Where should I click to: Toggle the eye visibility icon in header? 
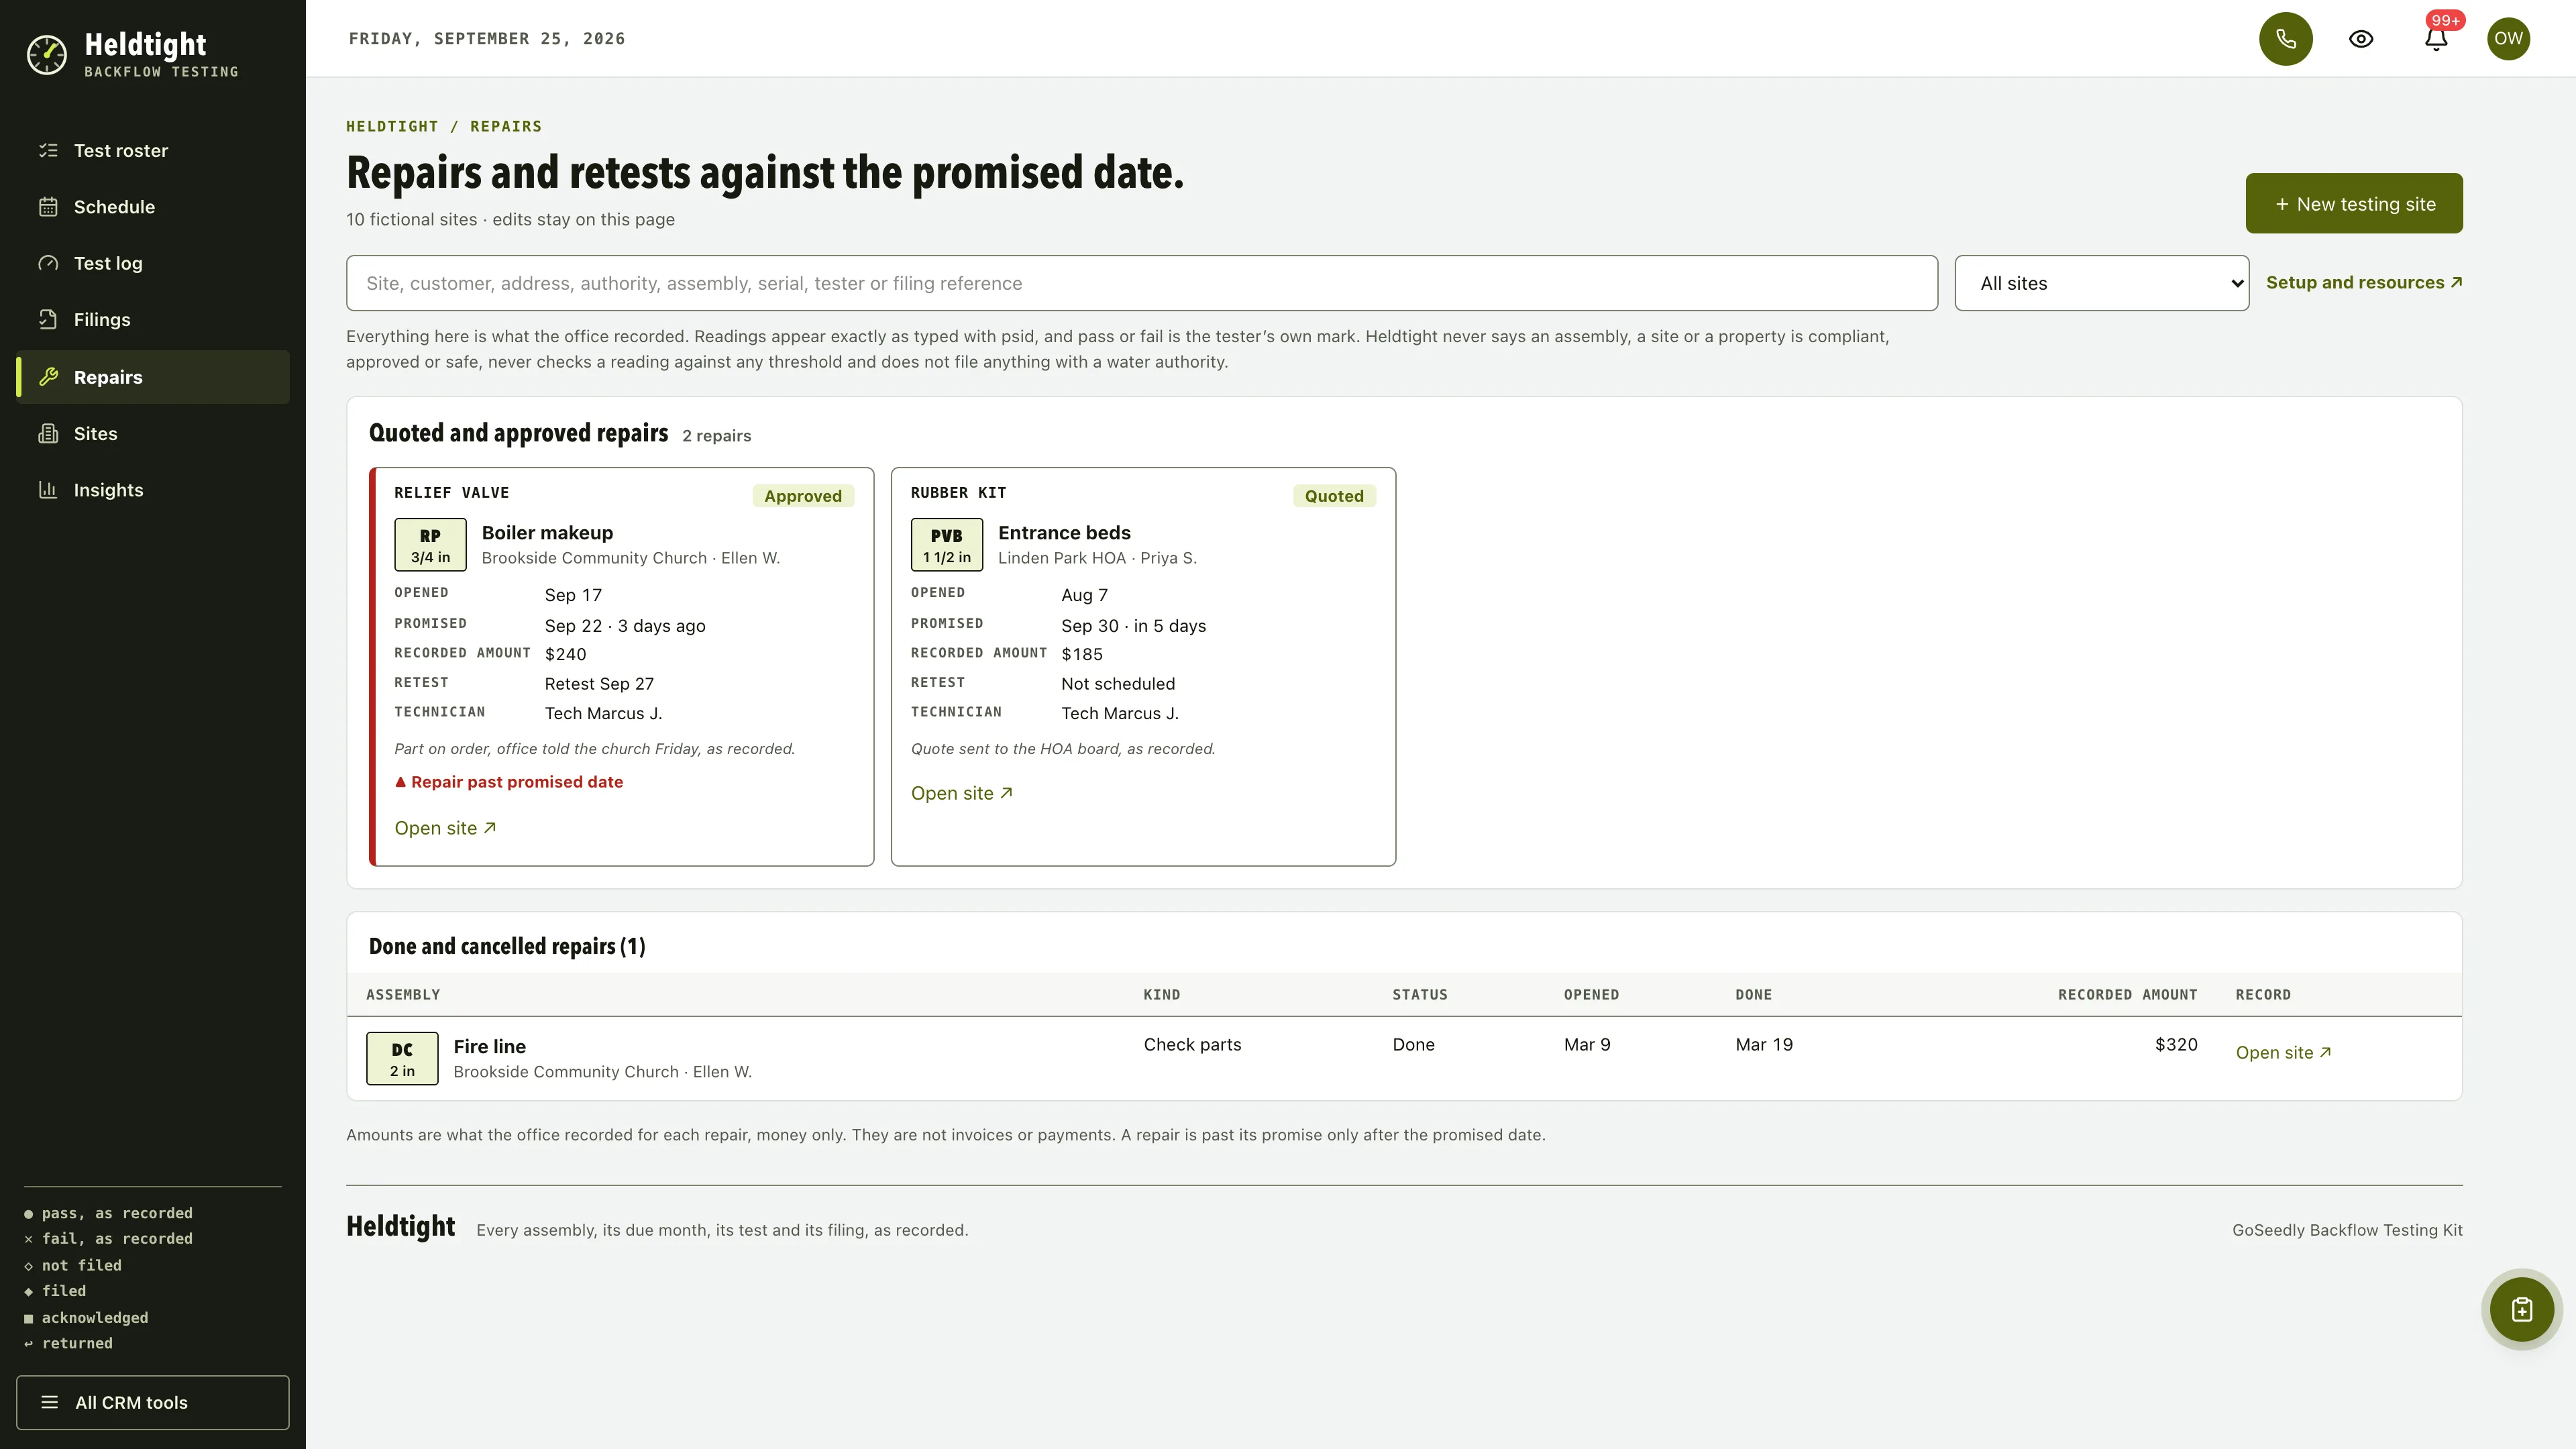(2361, 39)
